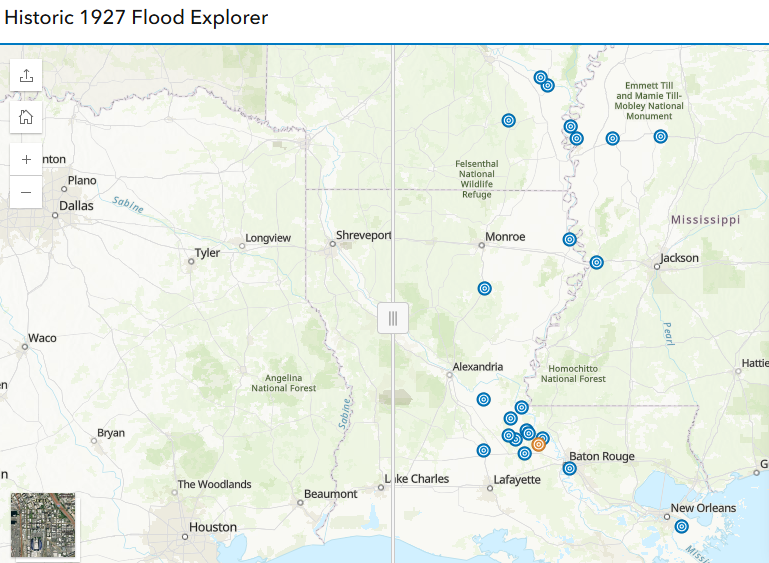The image size is (769, 563).
Task: Click the Baton Rouge label
Action: tap(602, 457)
